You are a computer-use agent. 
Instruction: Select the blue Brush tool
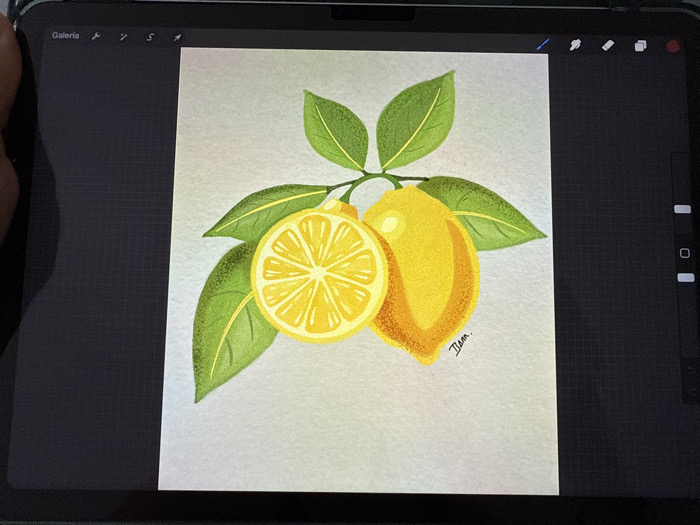pyautogui.click(x=543, y=44)
